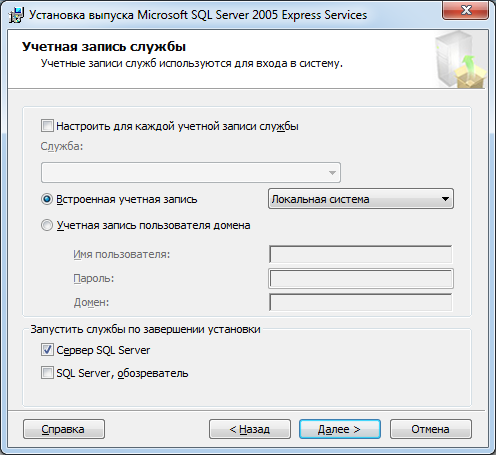
Task: Cancel setup with 'Отмена' button
Action: pyautogui.click(x=431, y=429)
